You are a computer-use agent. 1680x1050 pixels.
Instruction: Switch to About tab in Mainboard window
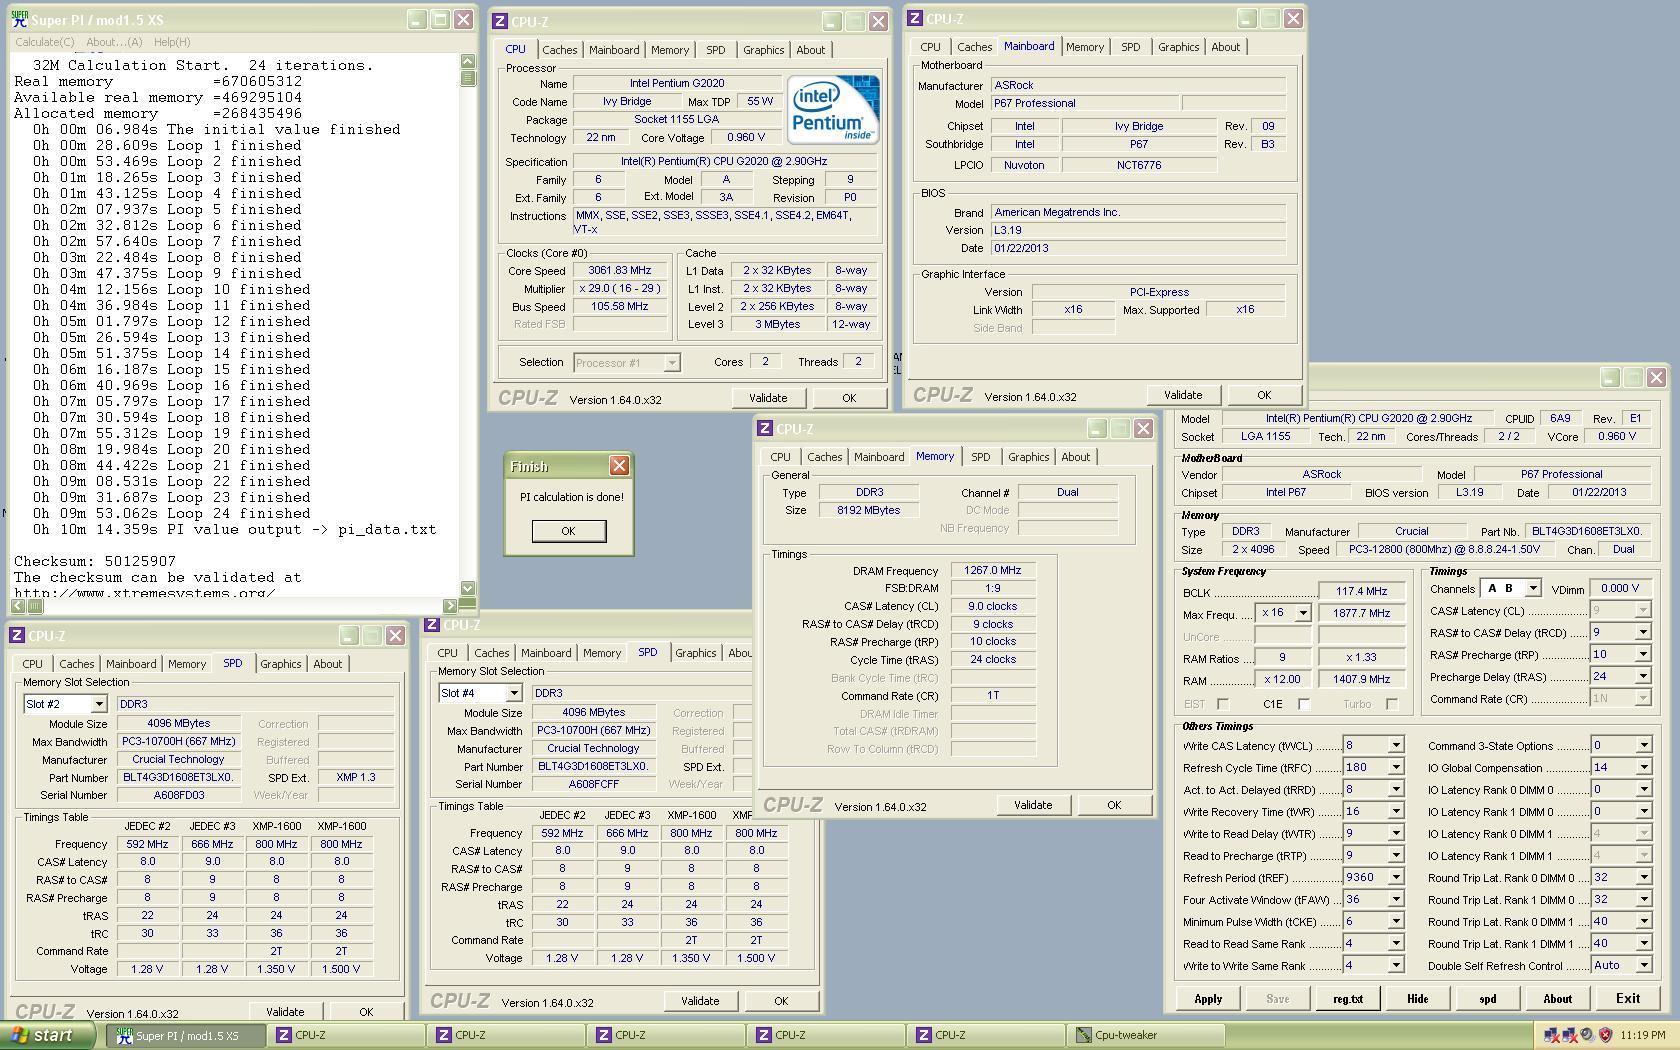1225,47
